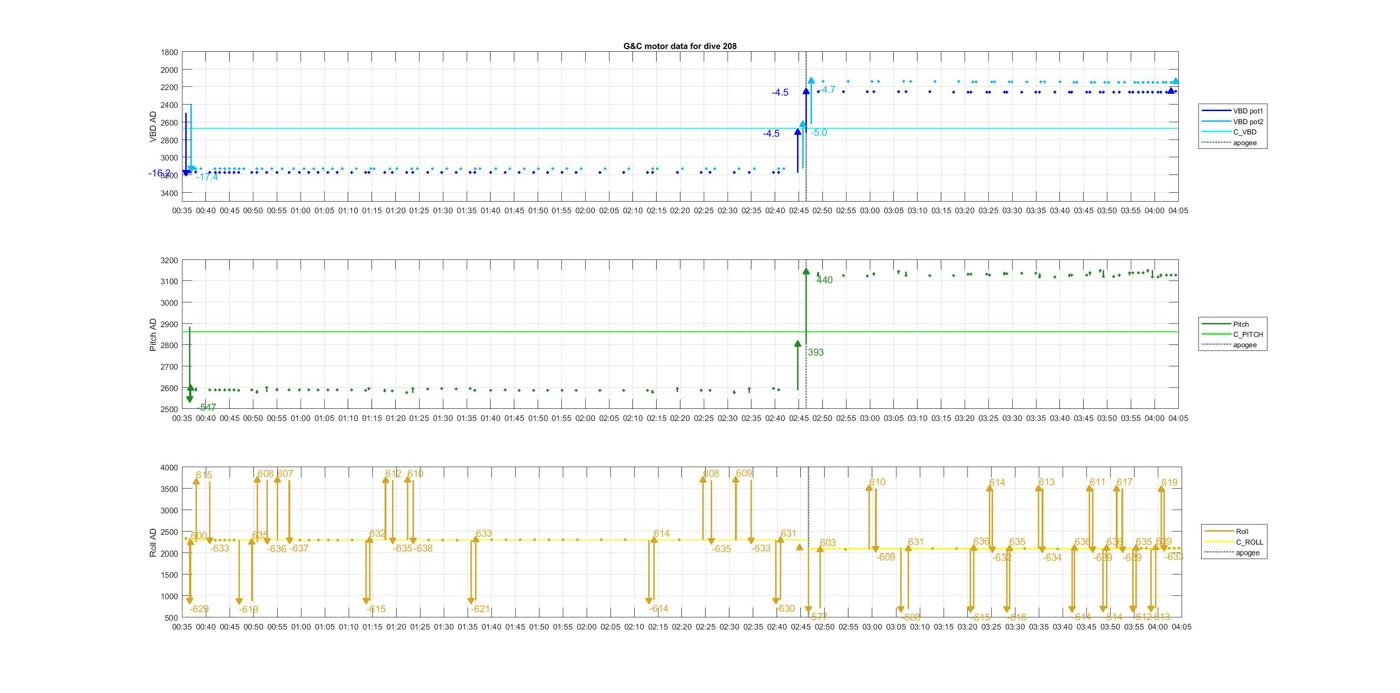Screen dimensions: 1400x693
Task: Click the '1800' tick on the VBD axis
Action: click(x=169, y=52)
